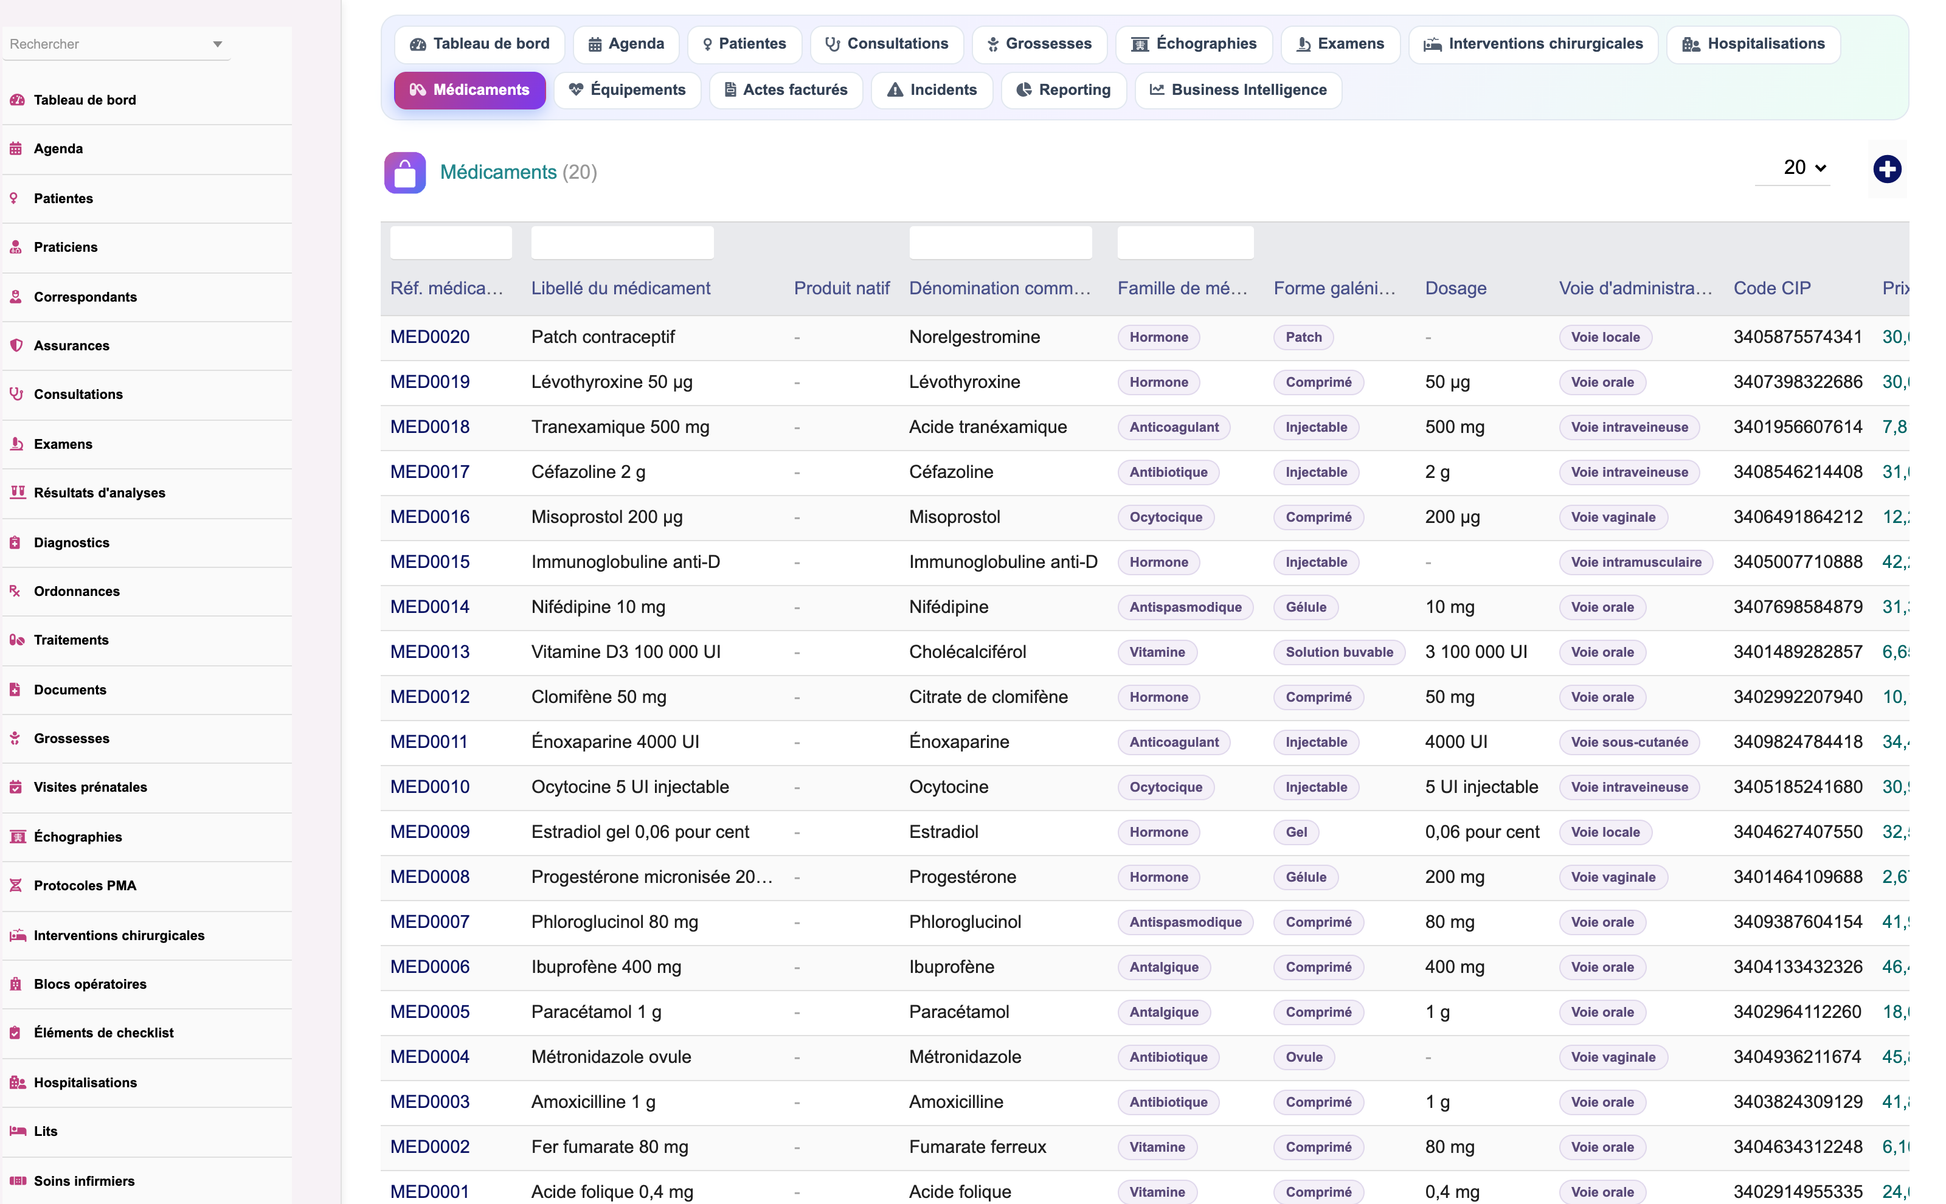
Task: Click the Patientes sidebar icon
Action: [x=14, y=198]
